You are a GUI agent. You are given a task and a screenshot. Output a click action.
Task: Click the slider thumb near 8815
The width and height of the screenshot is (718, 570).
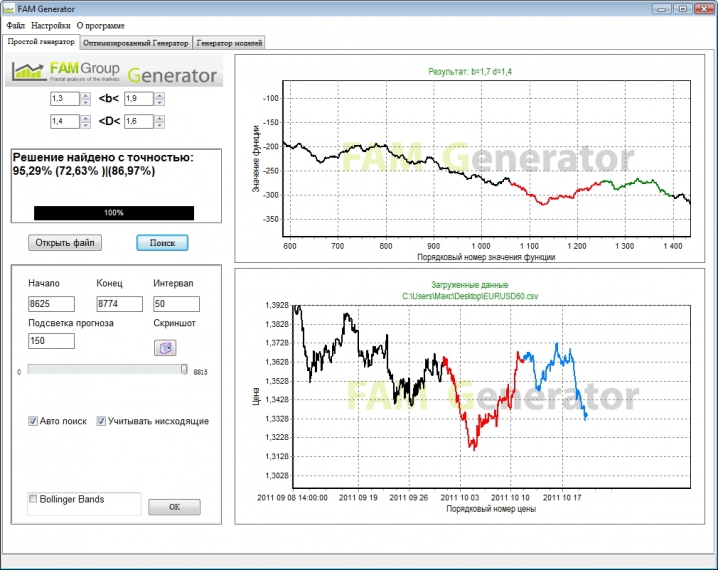pos(184,369)
